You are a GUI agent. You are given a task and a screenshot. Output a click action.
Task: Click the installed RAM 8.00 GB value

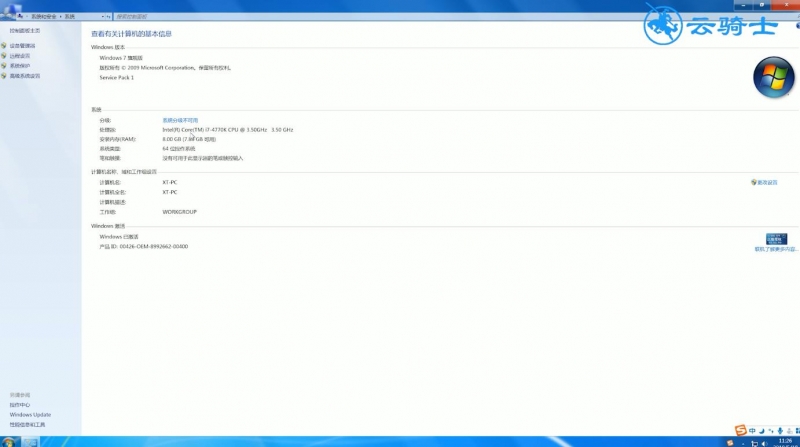189,139
